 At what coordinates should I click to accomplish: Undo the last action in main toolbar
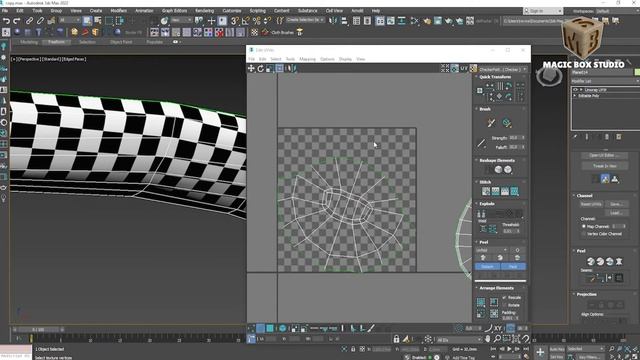6,20
